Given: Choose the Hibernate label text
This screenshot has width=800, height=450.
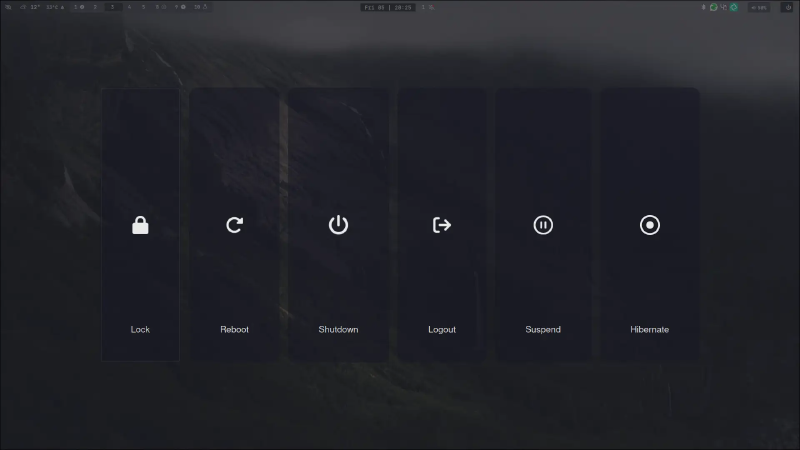Looking at the screenshot, I should pyautogui.click(x=649, y=330).
